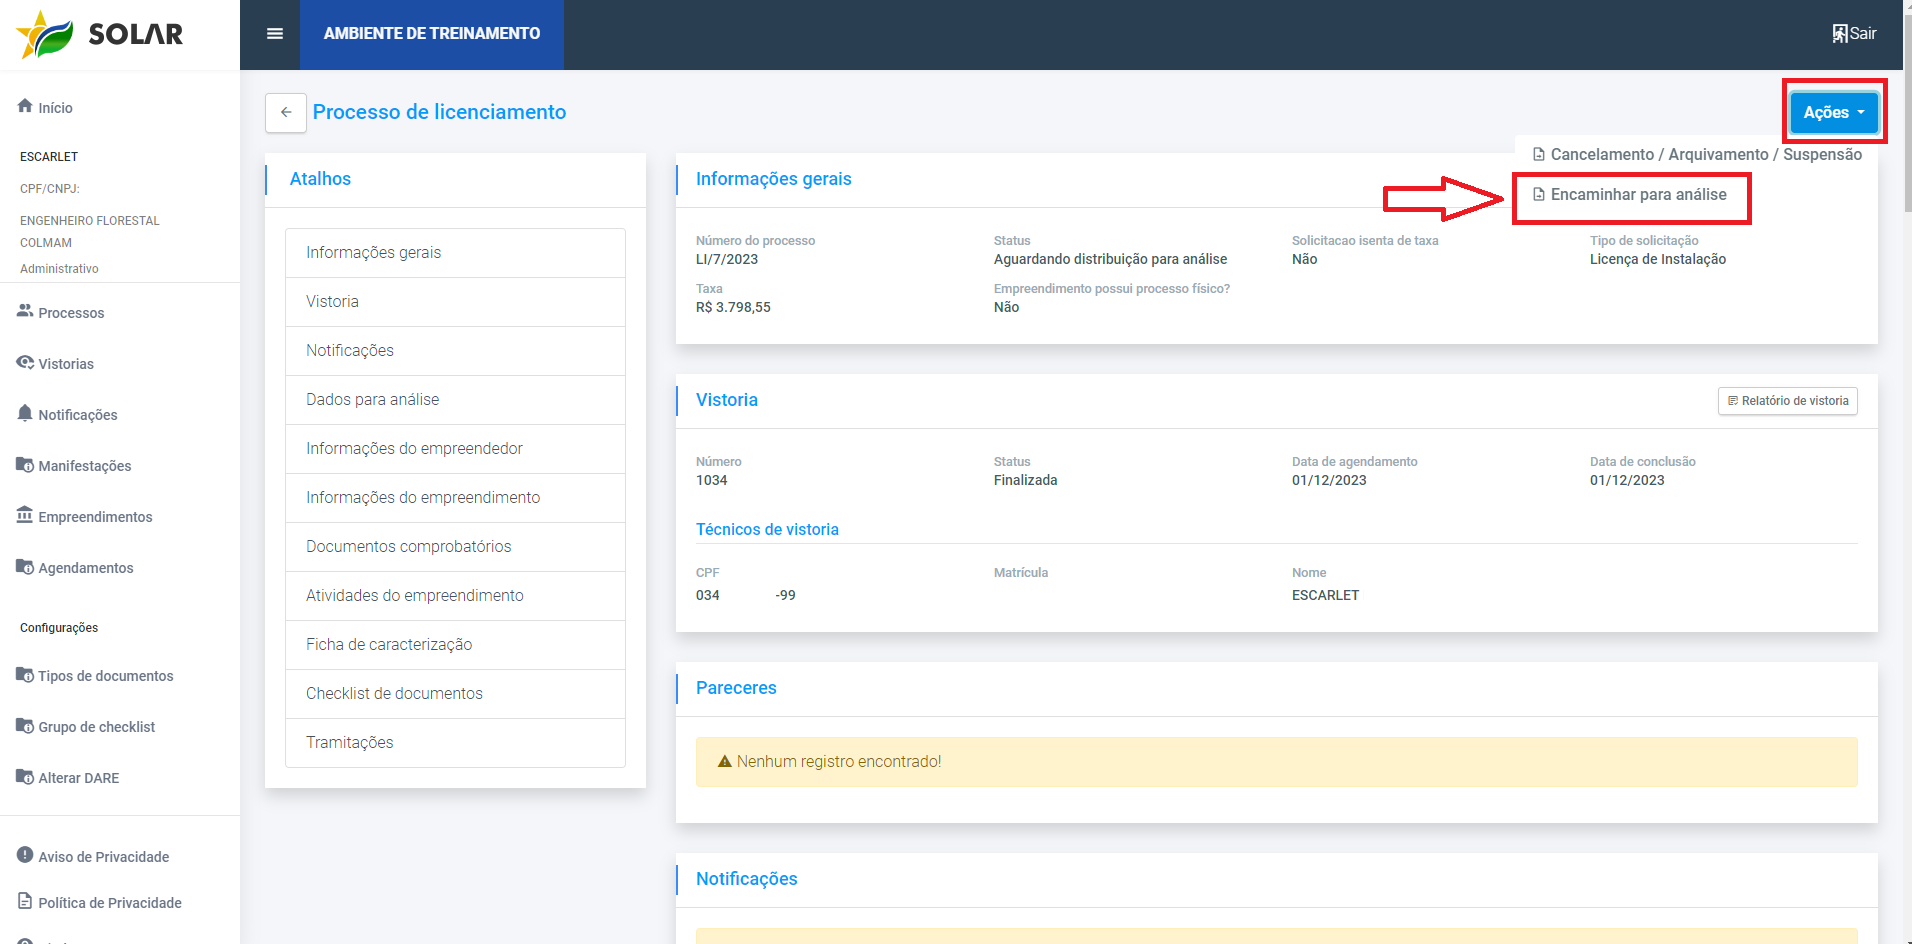Click status Aguardando distribuição para análise

[x=1110, y=259]
